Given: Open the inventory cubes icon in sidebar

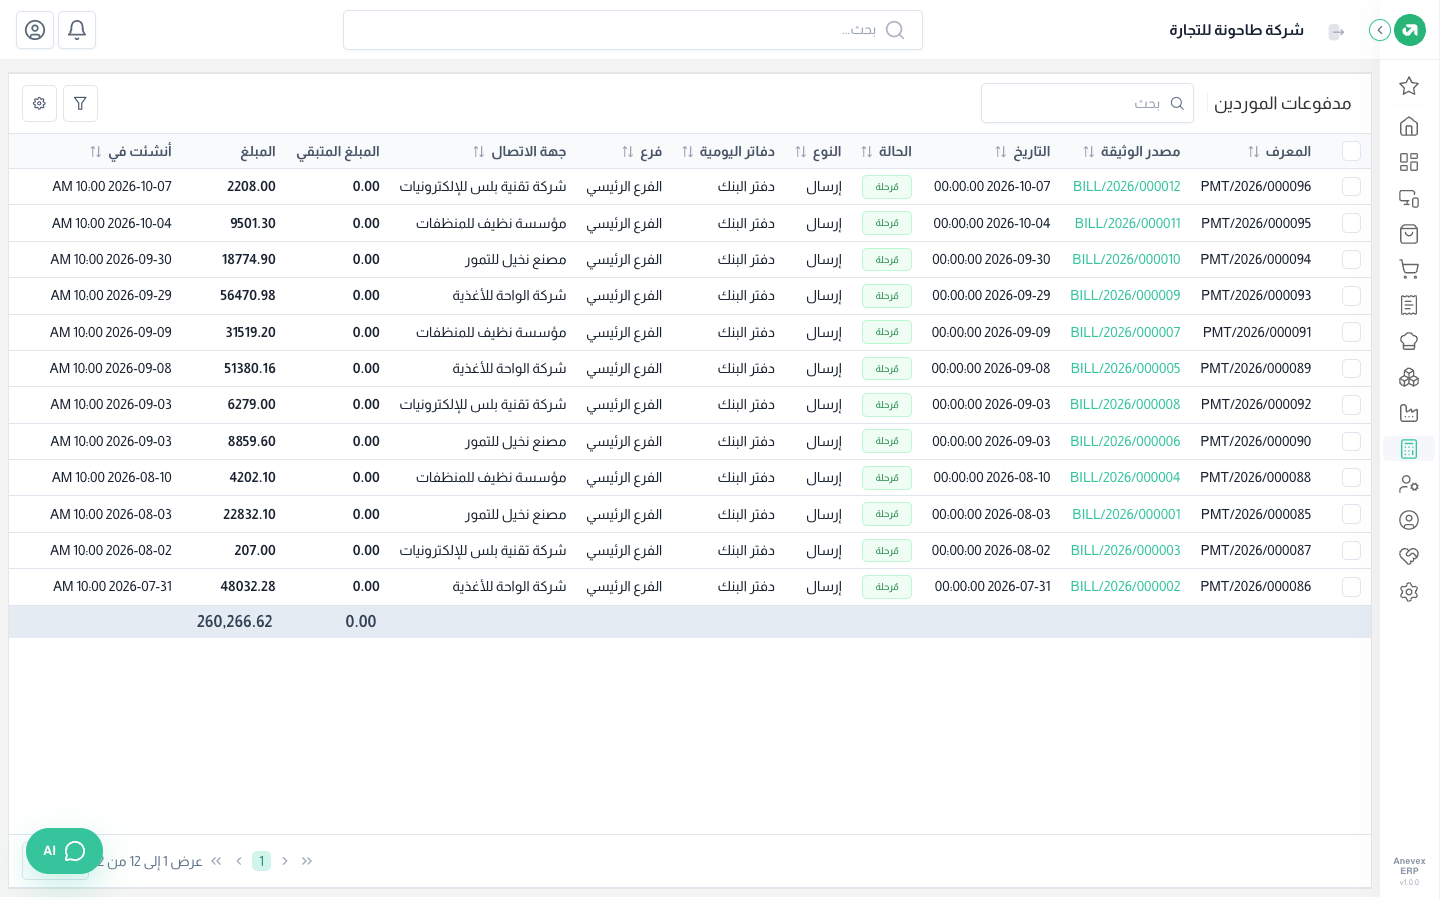Looking at the screenshot, I should pyautogui.click(x=1409, y=377).
